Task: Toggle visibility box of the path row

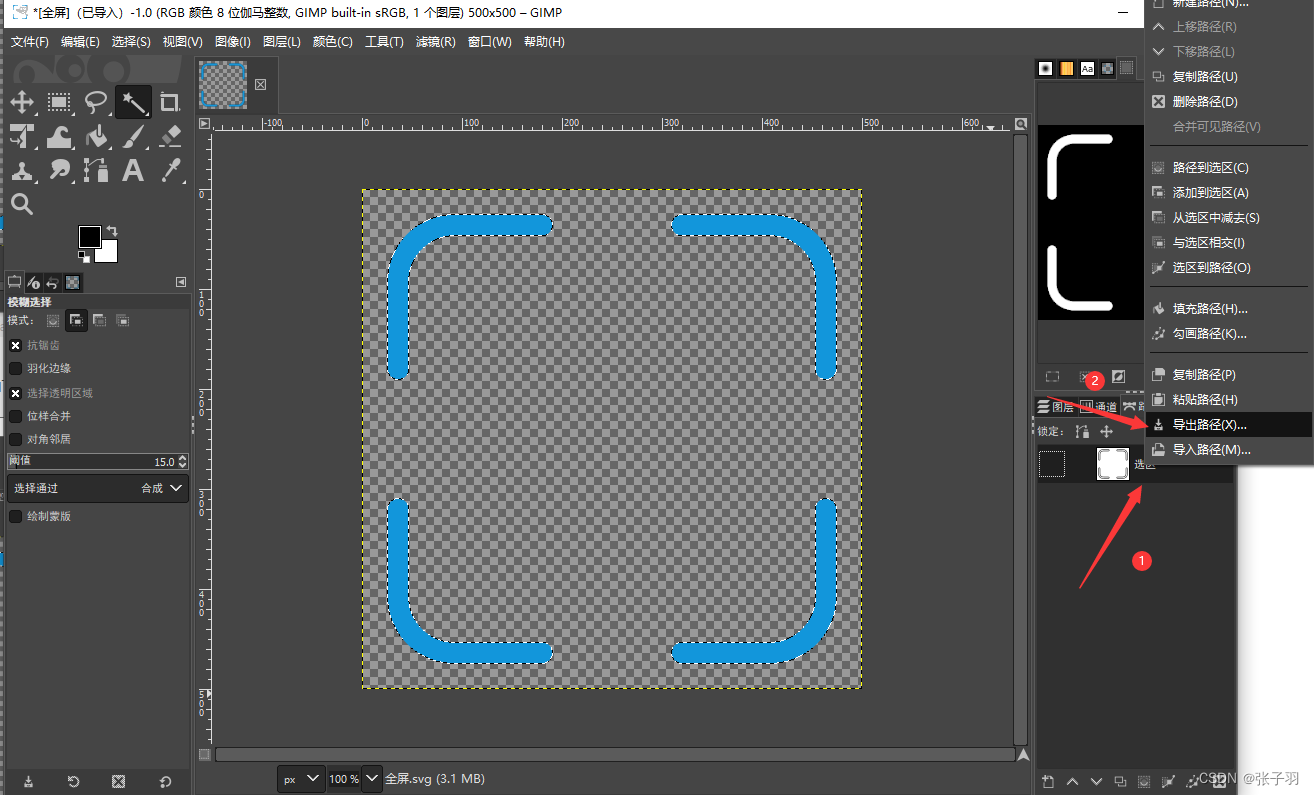Action: [1052, 464]
